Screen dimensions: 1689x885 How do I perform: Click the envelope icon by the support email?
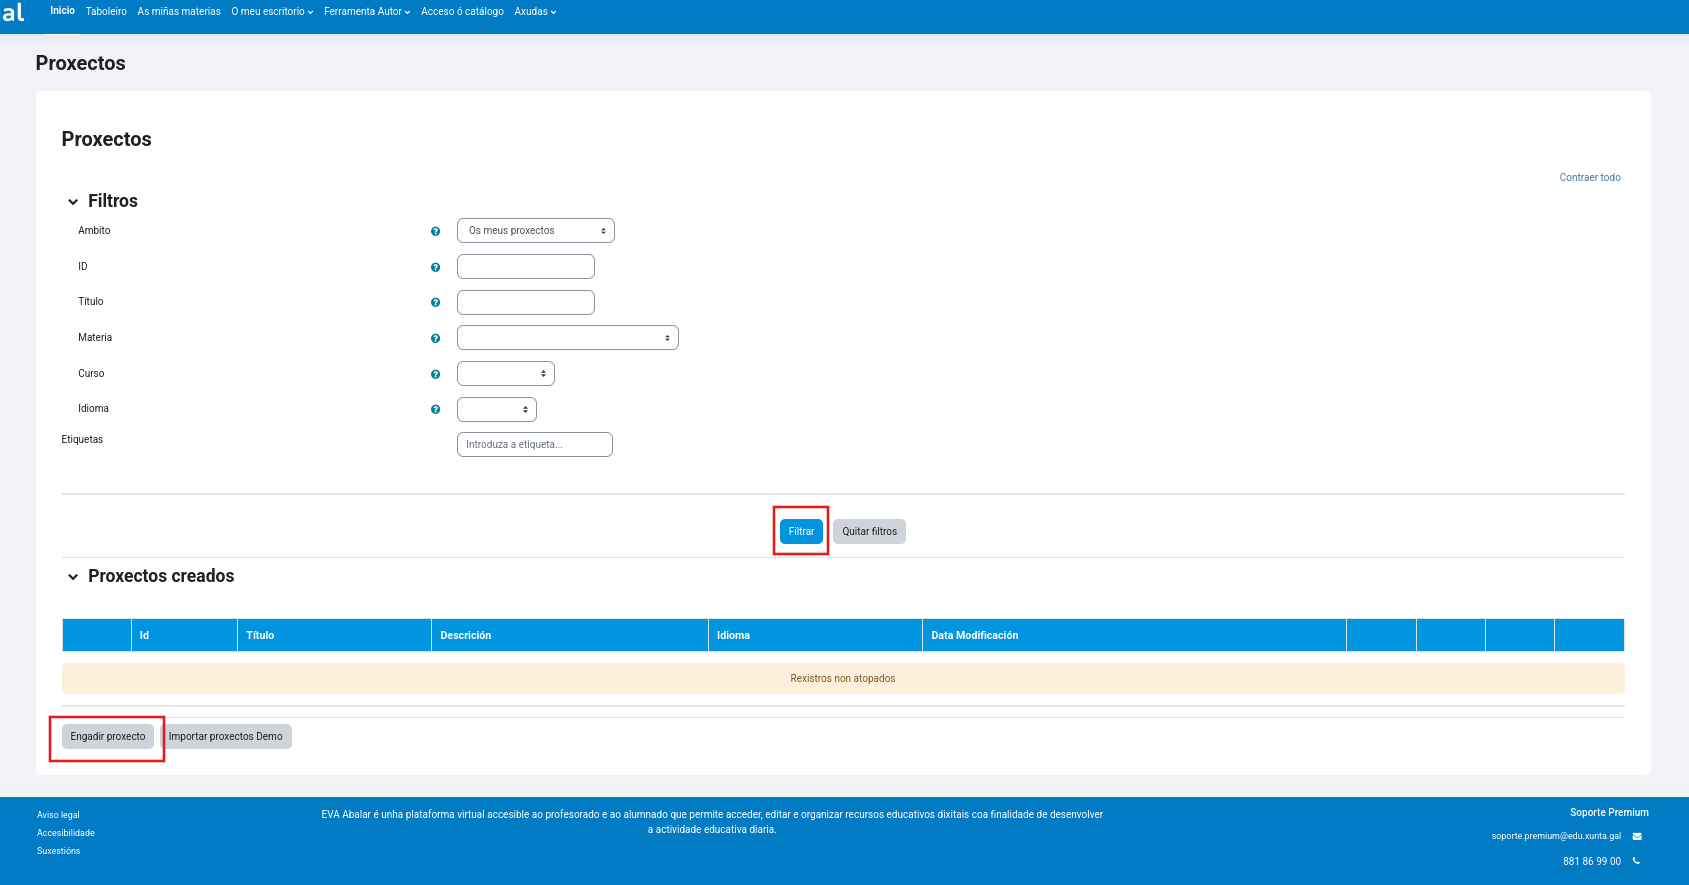[1637, 836]
